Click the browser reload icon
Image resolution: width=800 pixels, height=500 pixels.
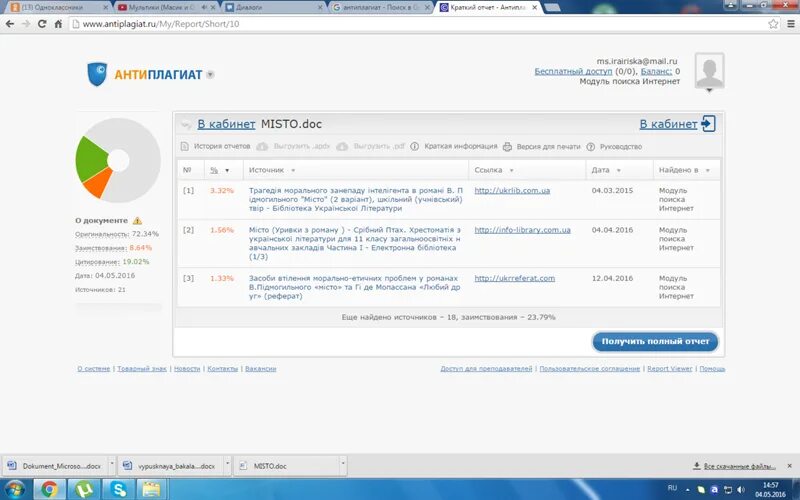(x=42, y=24)
